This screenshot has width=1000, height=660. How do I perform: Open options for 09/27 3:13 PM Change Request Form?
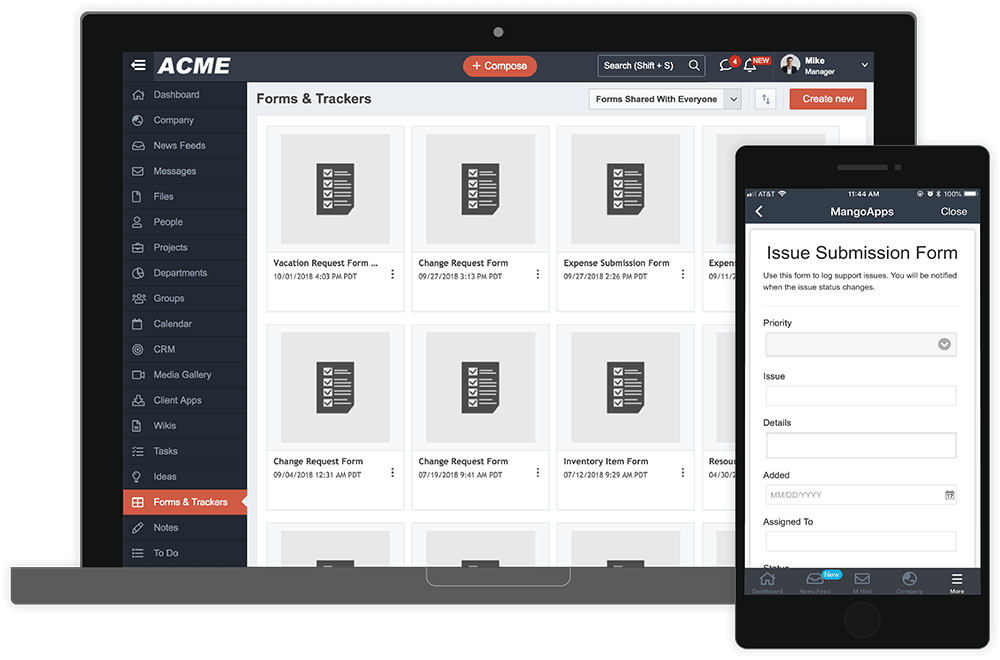point(538,274)
